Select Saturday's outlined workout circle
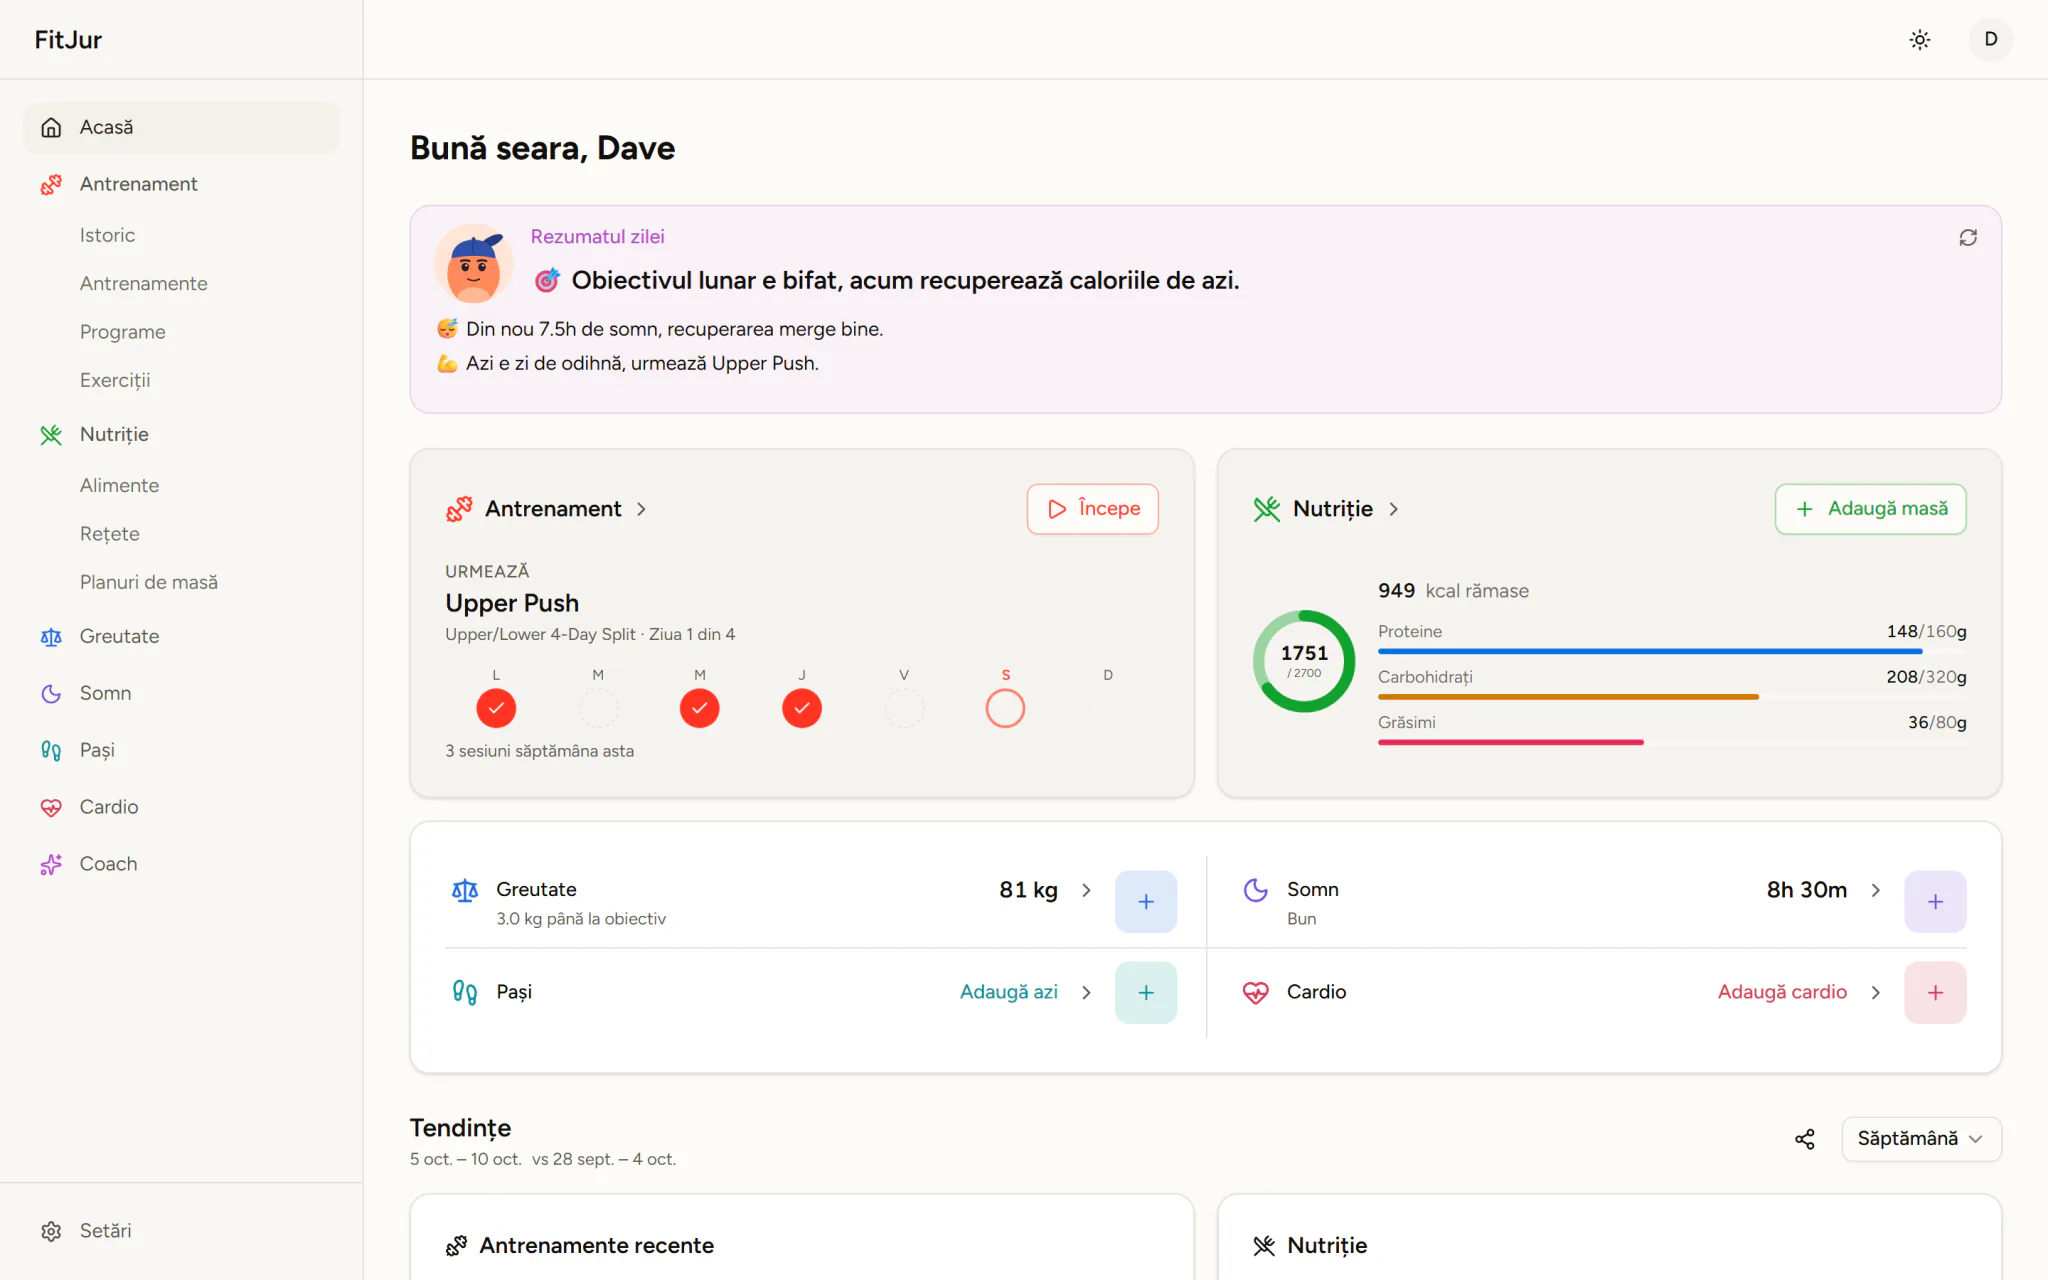This screenshot has height=1280, width=2048. pyautogui.click(x=1005, y=708)
